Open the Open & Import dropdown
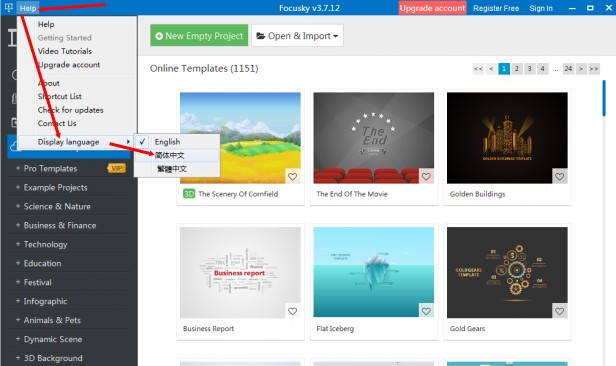The image size is (616, 366). (297, 36)
